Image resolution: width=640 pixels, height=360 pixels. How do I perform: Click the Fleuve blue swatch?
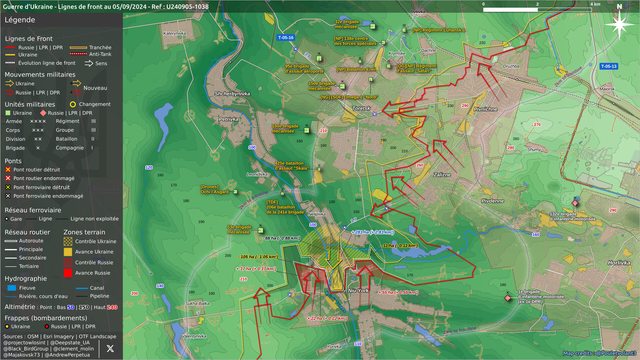(x=12, y=288)
